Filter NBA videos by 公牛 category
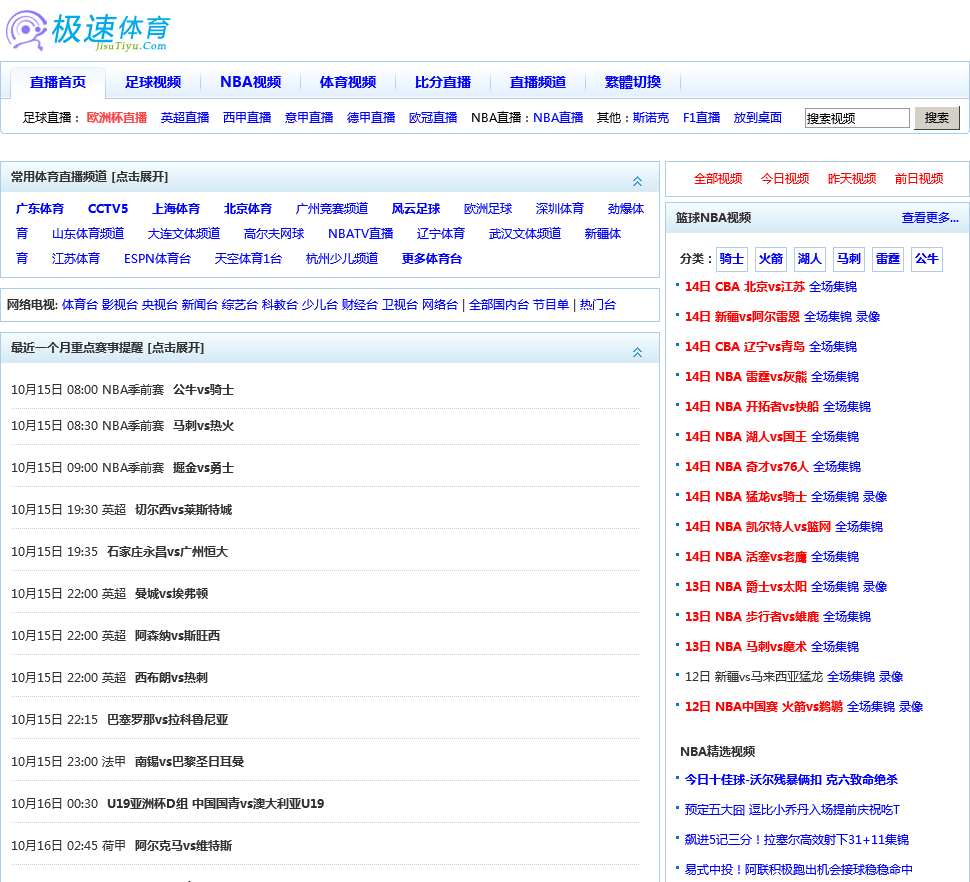The image size is (970, 882). pos(927,259)
